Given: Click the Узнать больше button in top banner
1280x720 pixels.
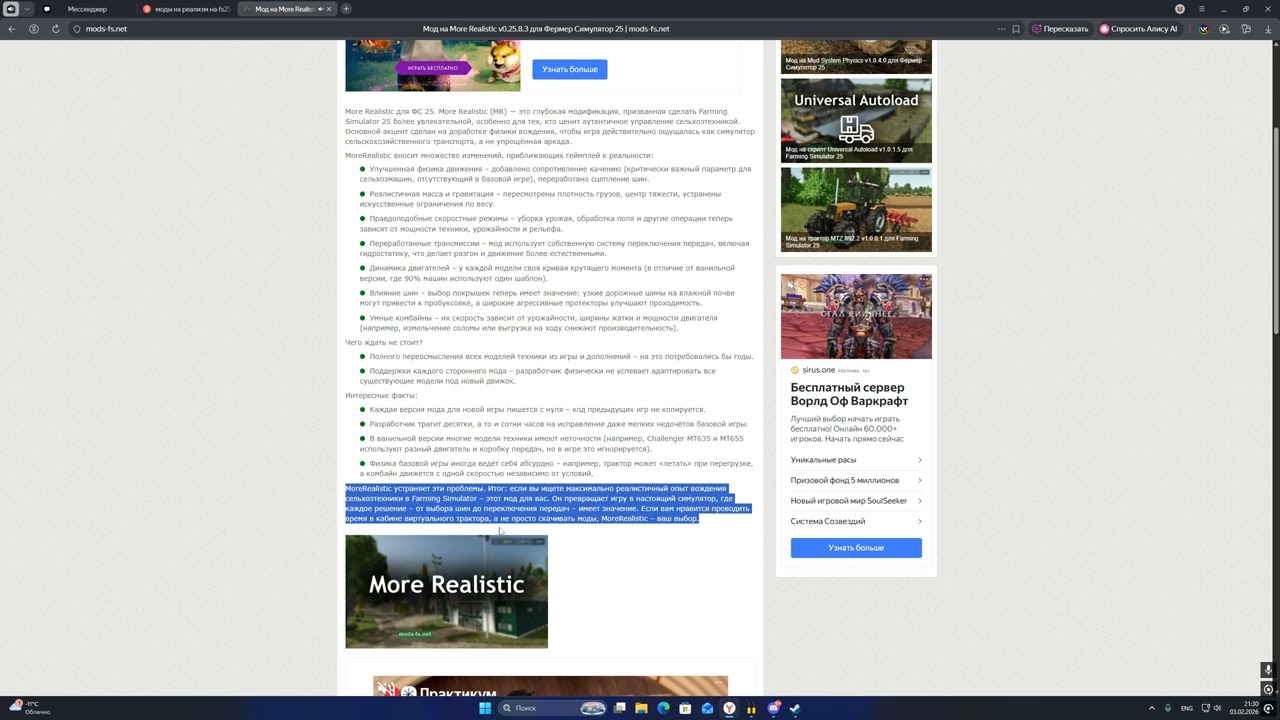Looking at the screenshot, I should (x=569, y=69).
